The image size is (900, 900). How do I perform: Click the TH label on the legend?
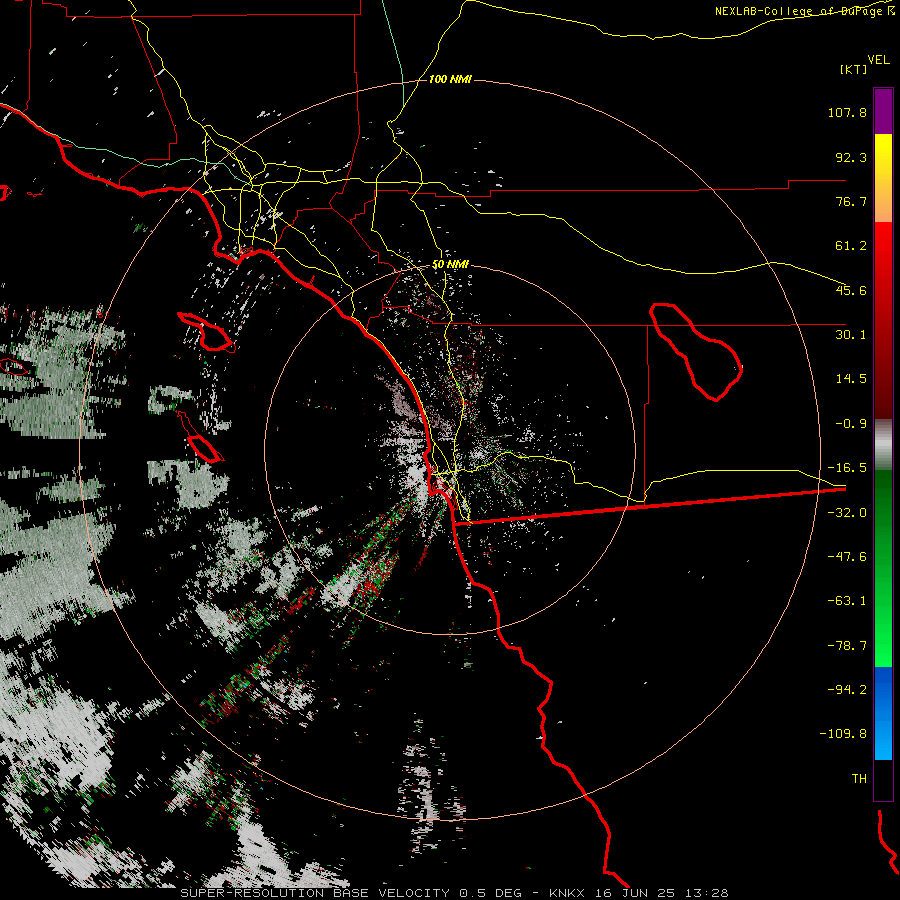859,779
